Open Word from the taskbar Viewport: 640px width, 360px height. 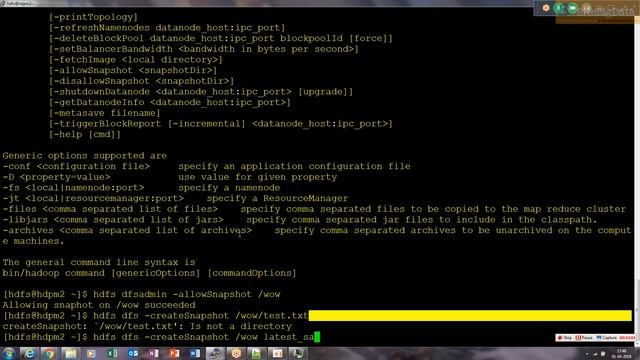(x=195, y=353)
